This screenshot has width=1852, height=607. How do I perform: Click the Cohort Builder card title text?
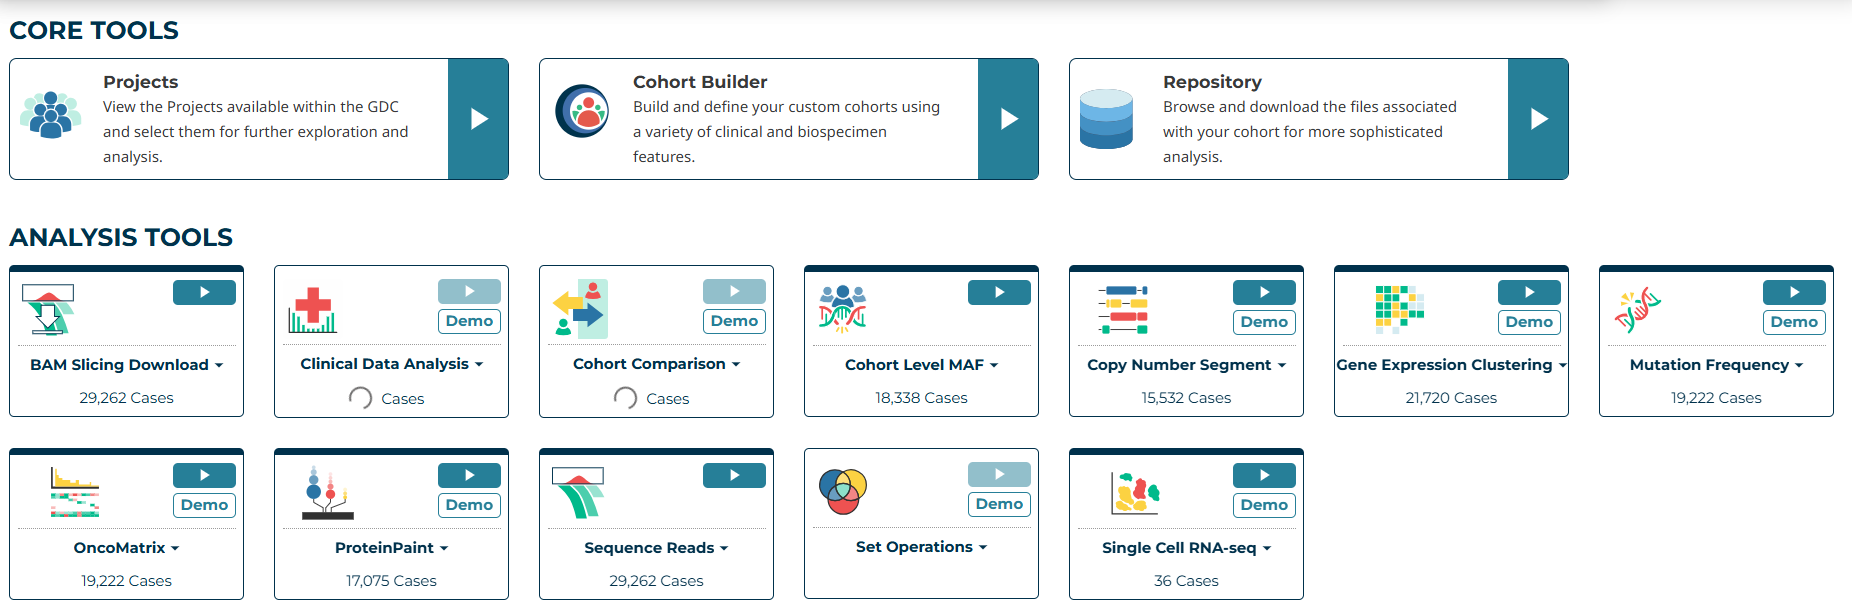[x=700, y=82]
